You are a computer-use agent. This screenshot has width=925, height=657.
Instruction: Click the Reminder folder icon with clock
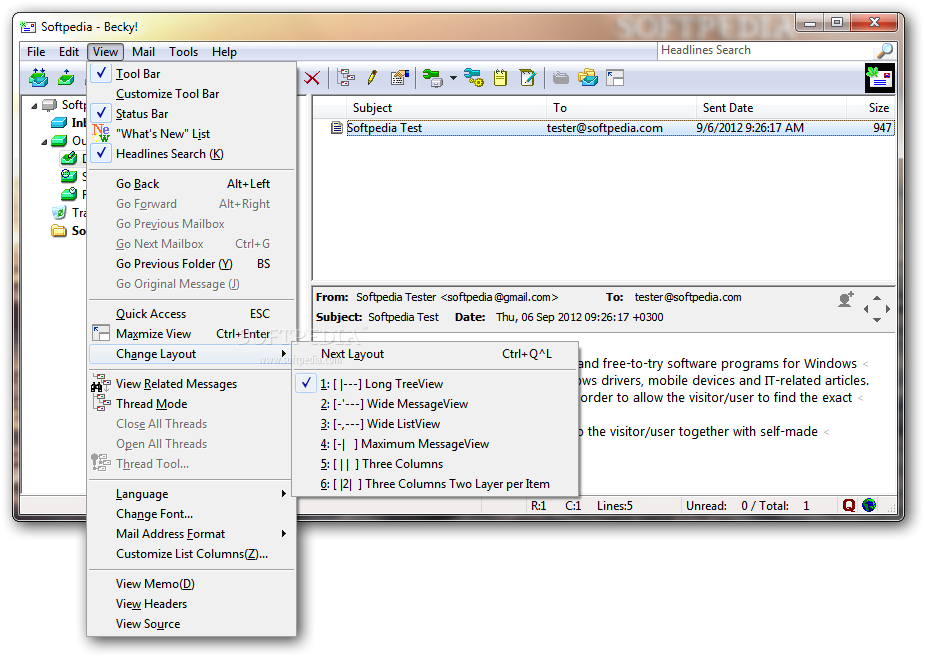[69, 193]
